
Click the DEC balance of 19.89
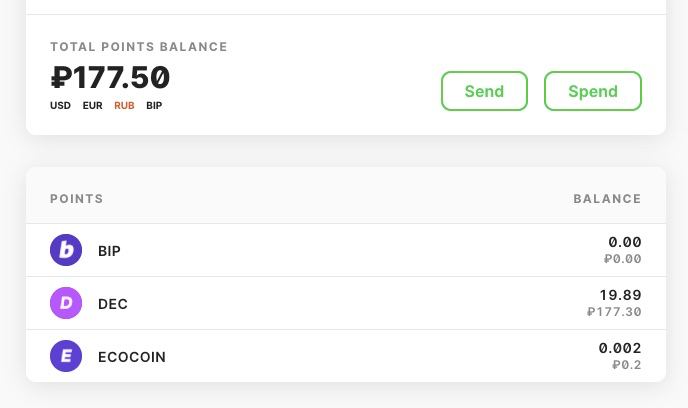(620, 295)
